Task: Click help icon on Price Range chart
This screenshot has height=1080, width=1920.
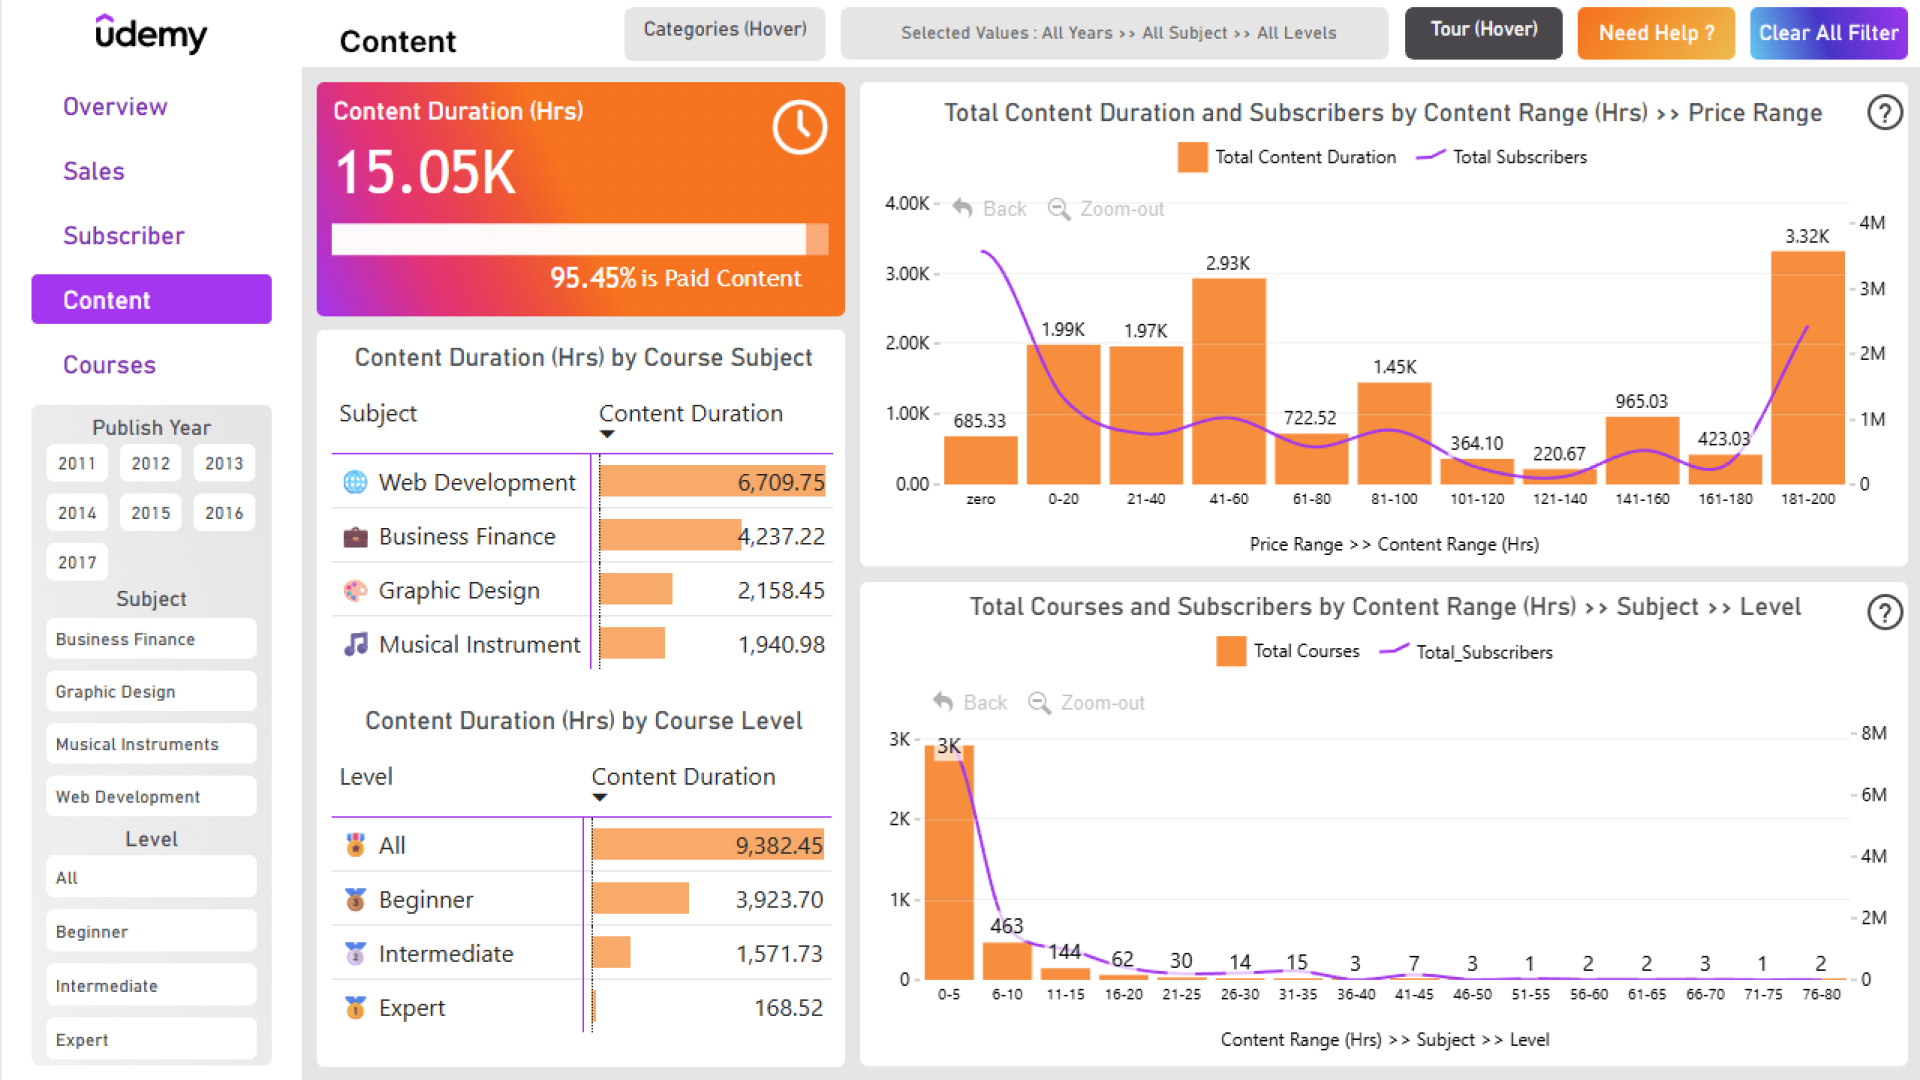Action: pyautogui.click(x=1884, y=112)
